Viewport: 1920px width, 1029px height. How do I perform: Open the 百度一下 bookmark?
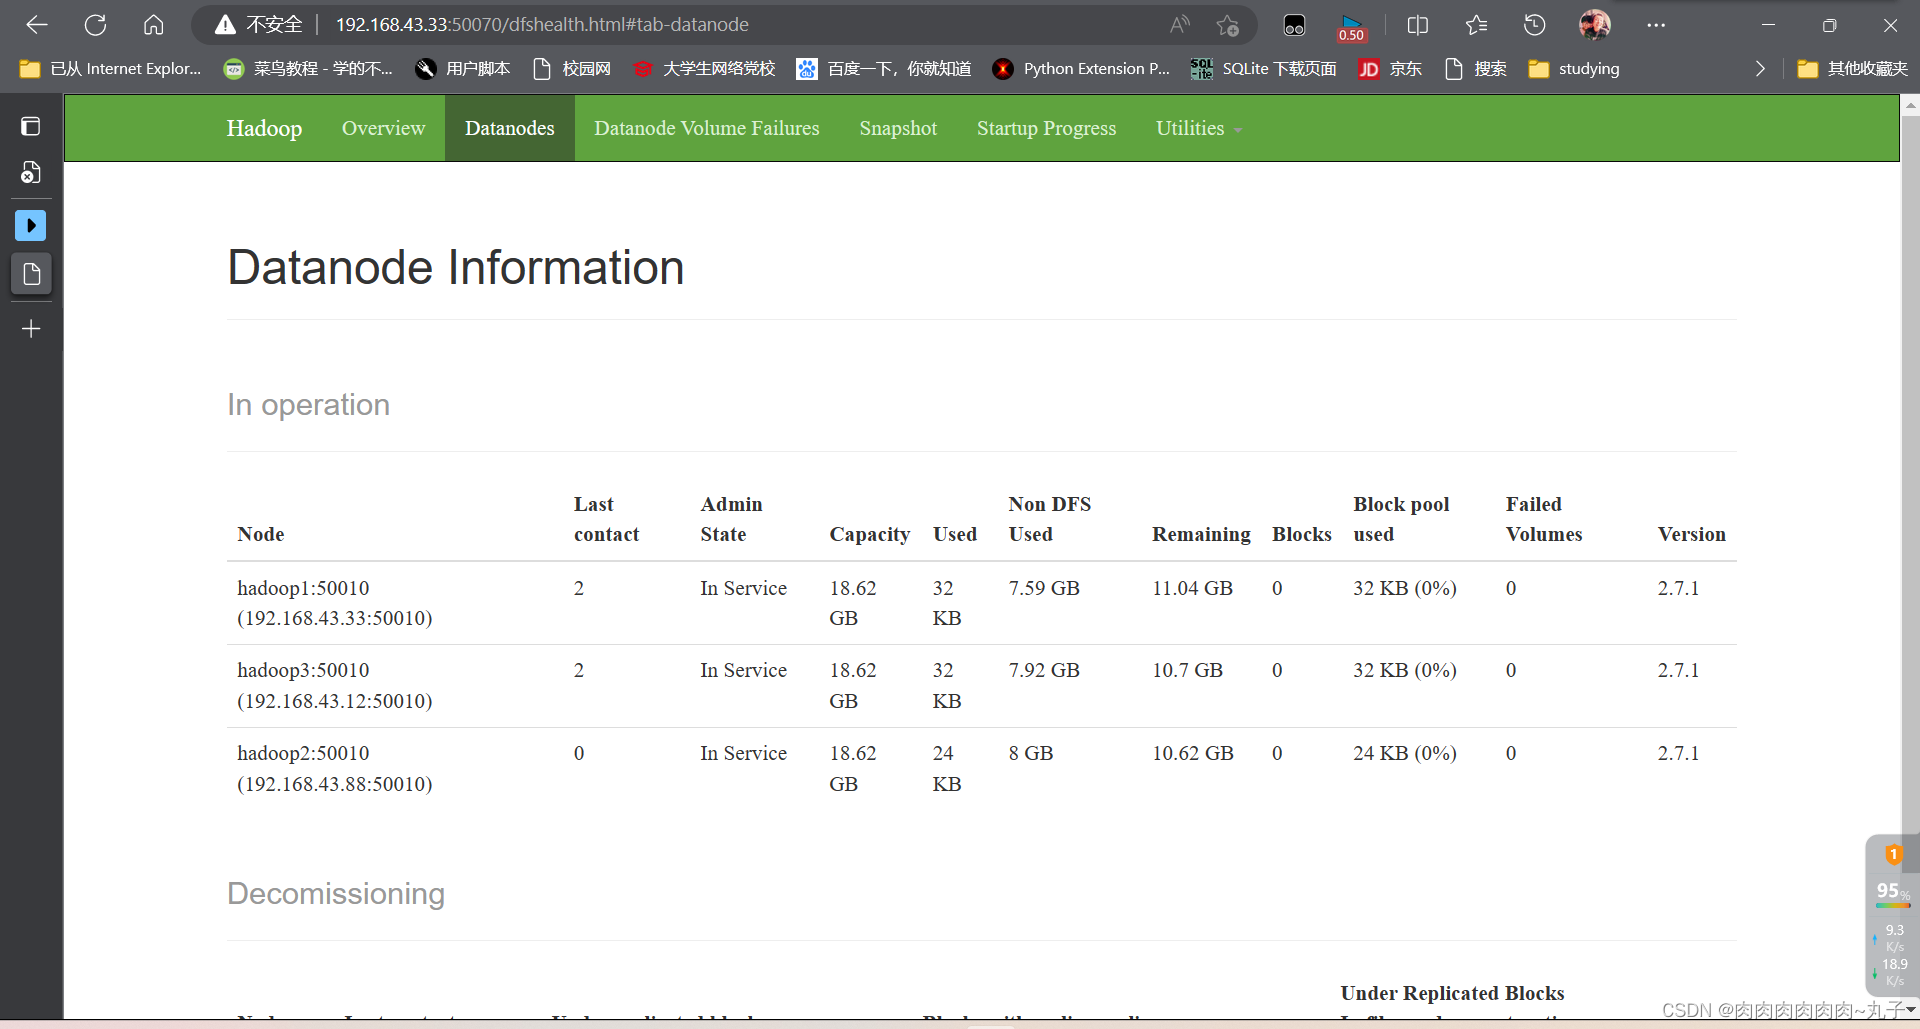pyautogui.click(x=884, y=69)
